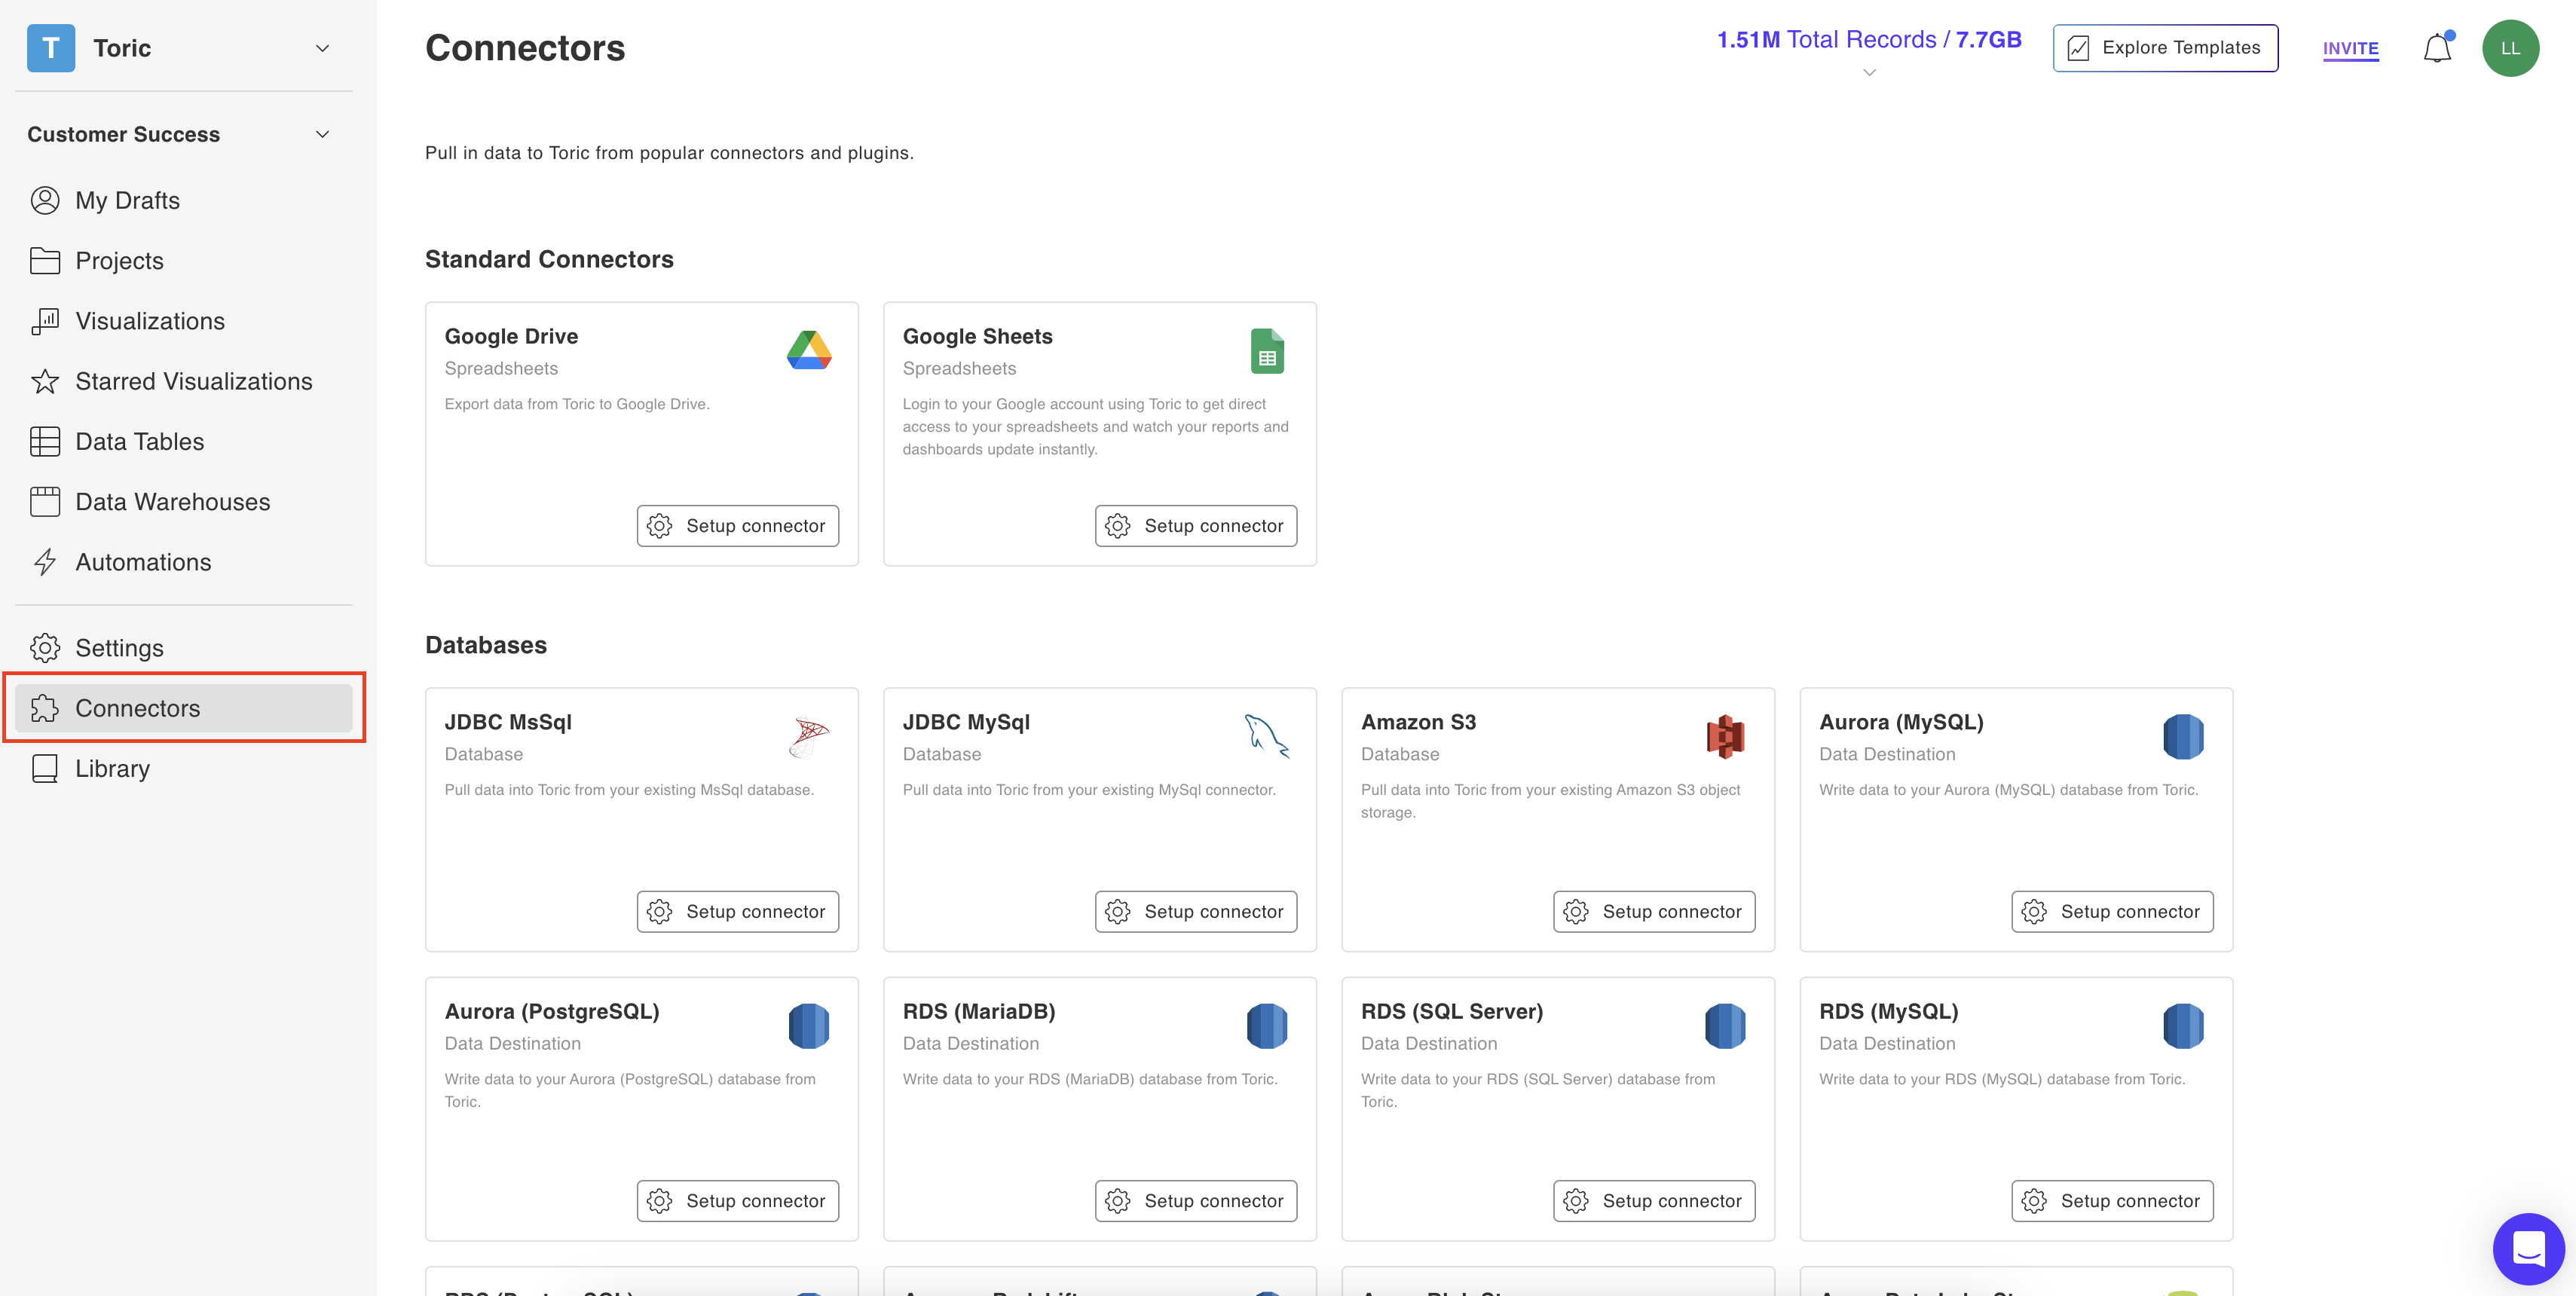Image resolution: width=2576 pixels, height=1296 pixels.
Task: Expand the Toric workspace dropdown chevron
Action: pos(322,48)
